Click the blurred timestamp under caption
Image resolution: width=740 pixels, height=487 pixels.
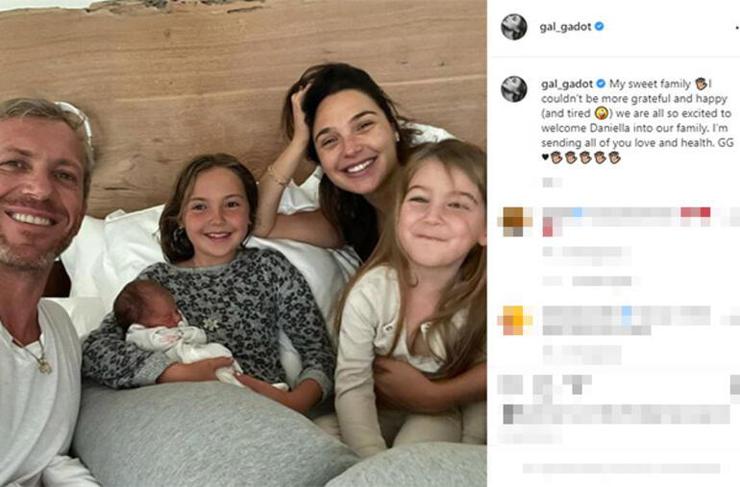coord(551,182)
